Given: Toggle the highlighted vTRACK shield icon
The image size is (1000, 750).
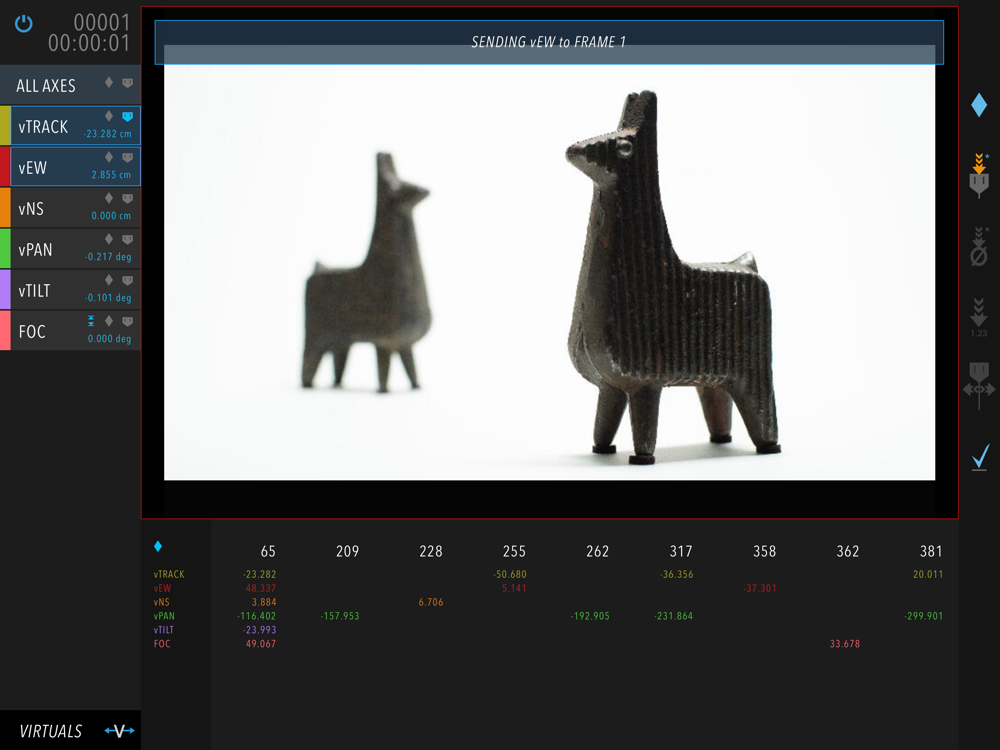Looking at the screenshot, I should click(128, 116).
